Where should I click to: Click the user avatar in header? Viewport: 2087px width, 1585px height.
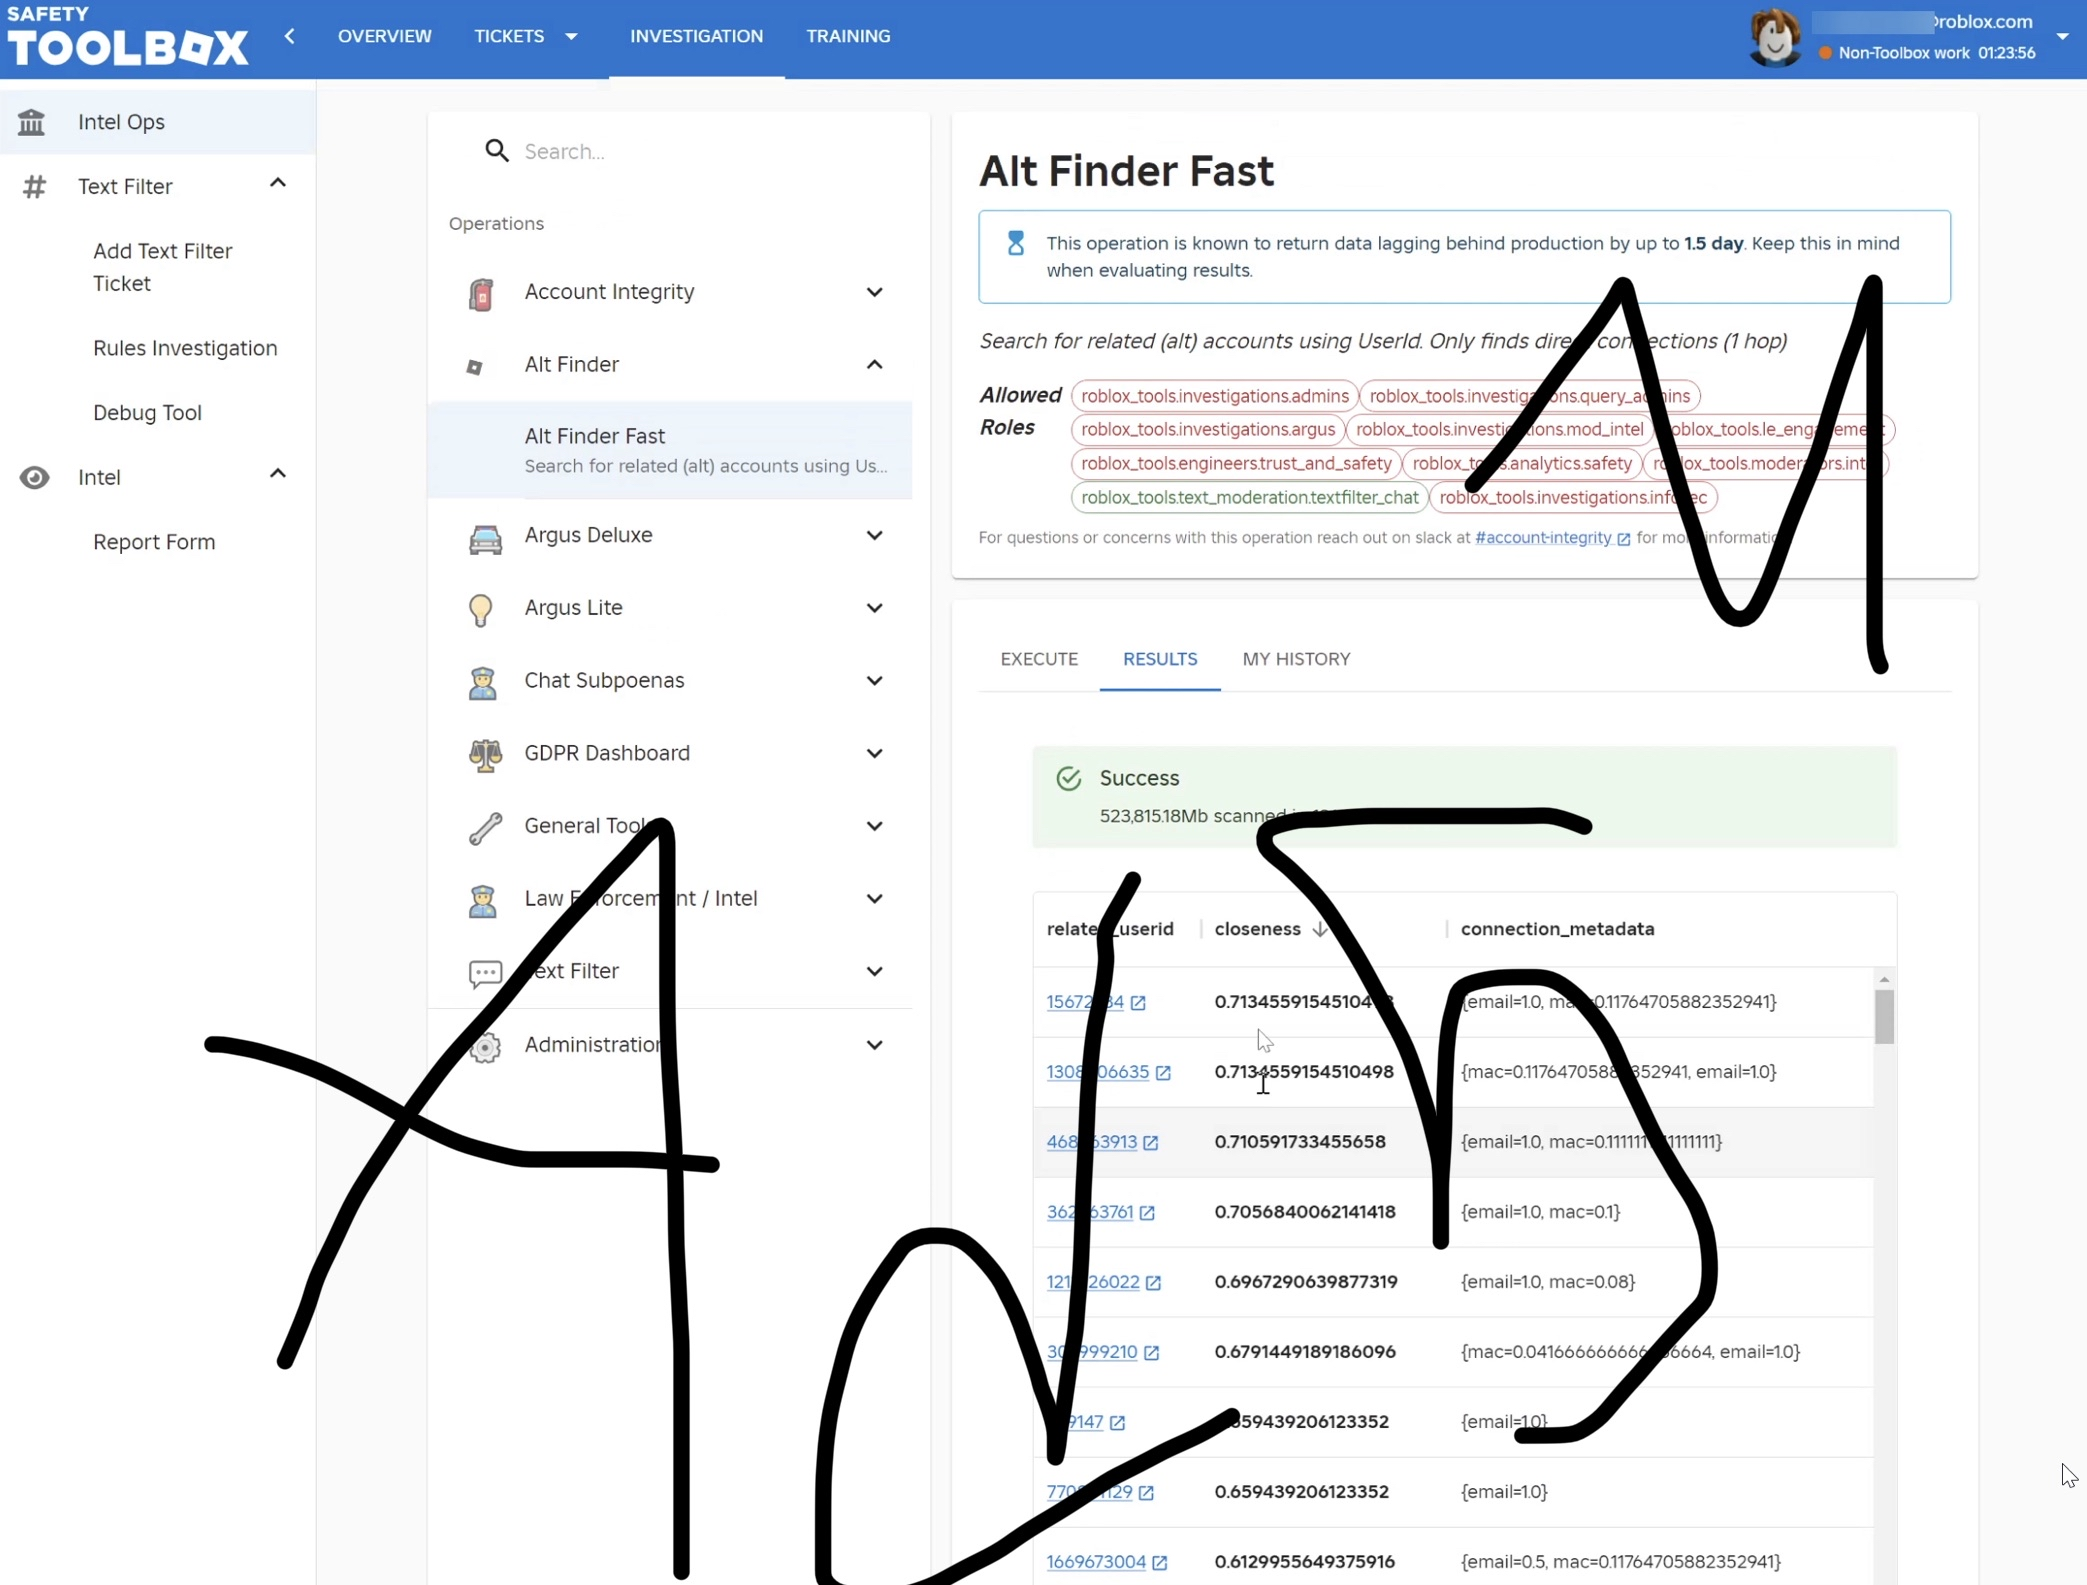(x=1775, y=38)
